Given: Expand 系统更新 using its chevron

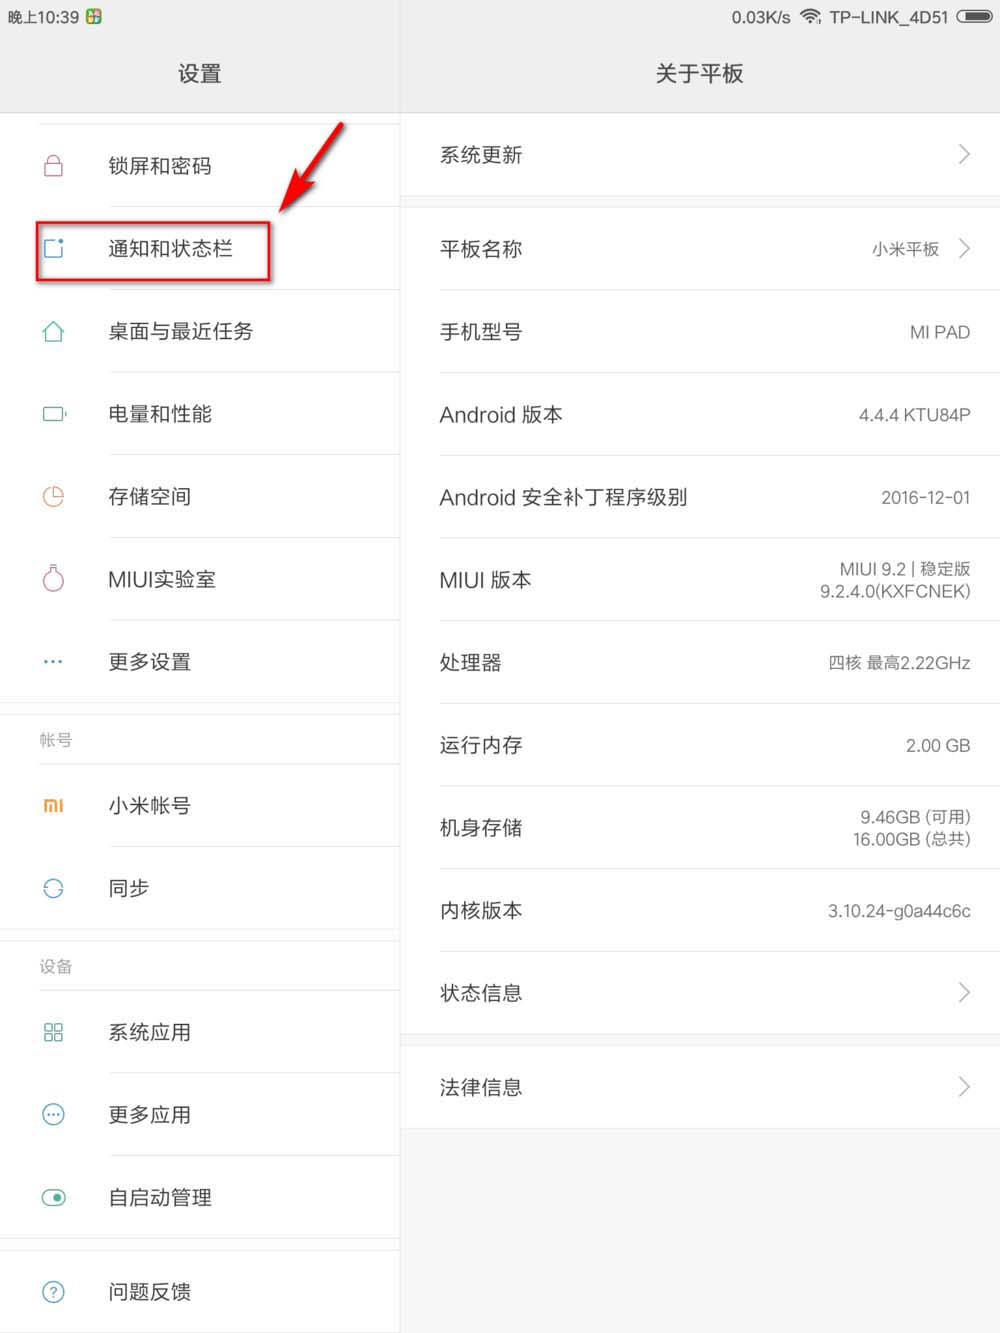Looking at the screenshot, I should tap(964, 155).
